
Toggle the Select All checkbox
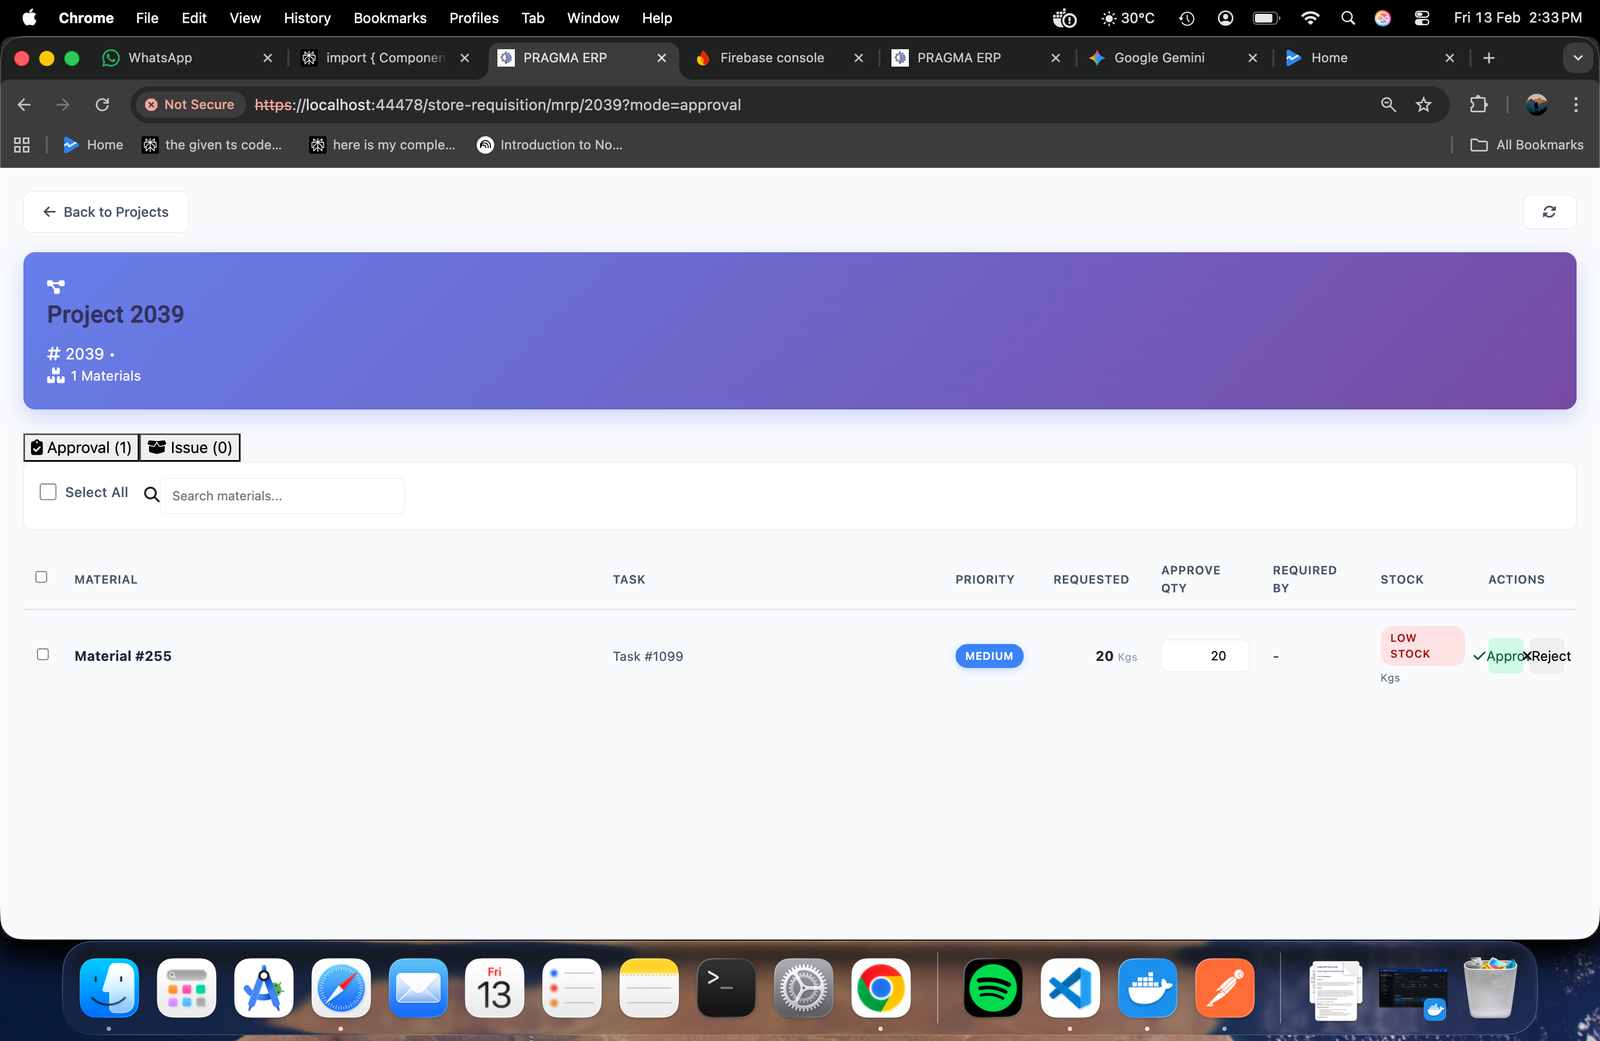tap(48, 492)
